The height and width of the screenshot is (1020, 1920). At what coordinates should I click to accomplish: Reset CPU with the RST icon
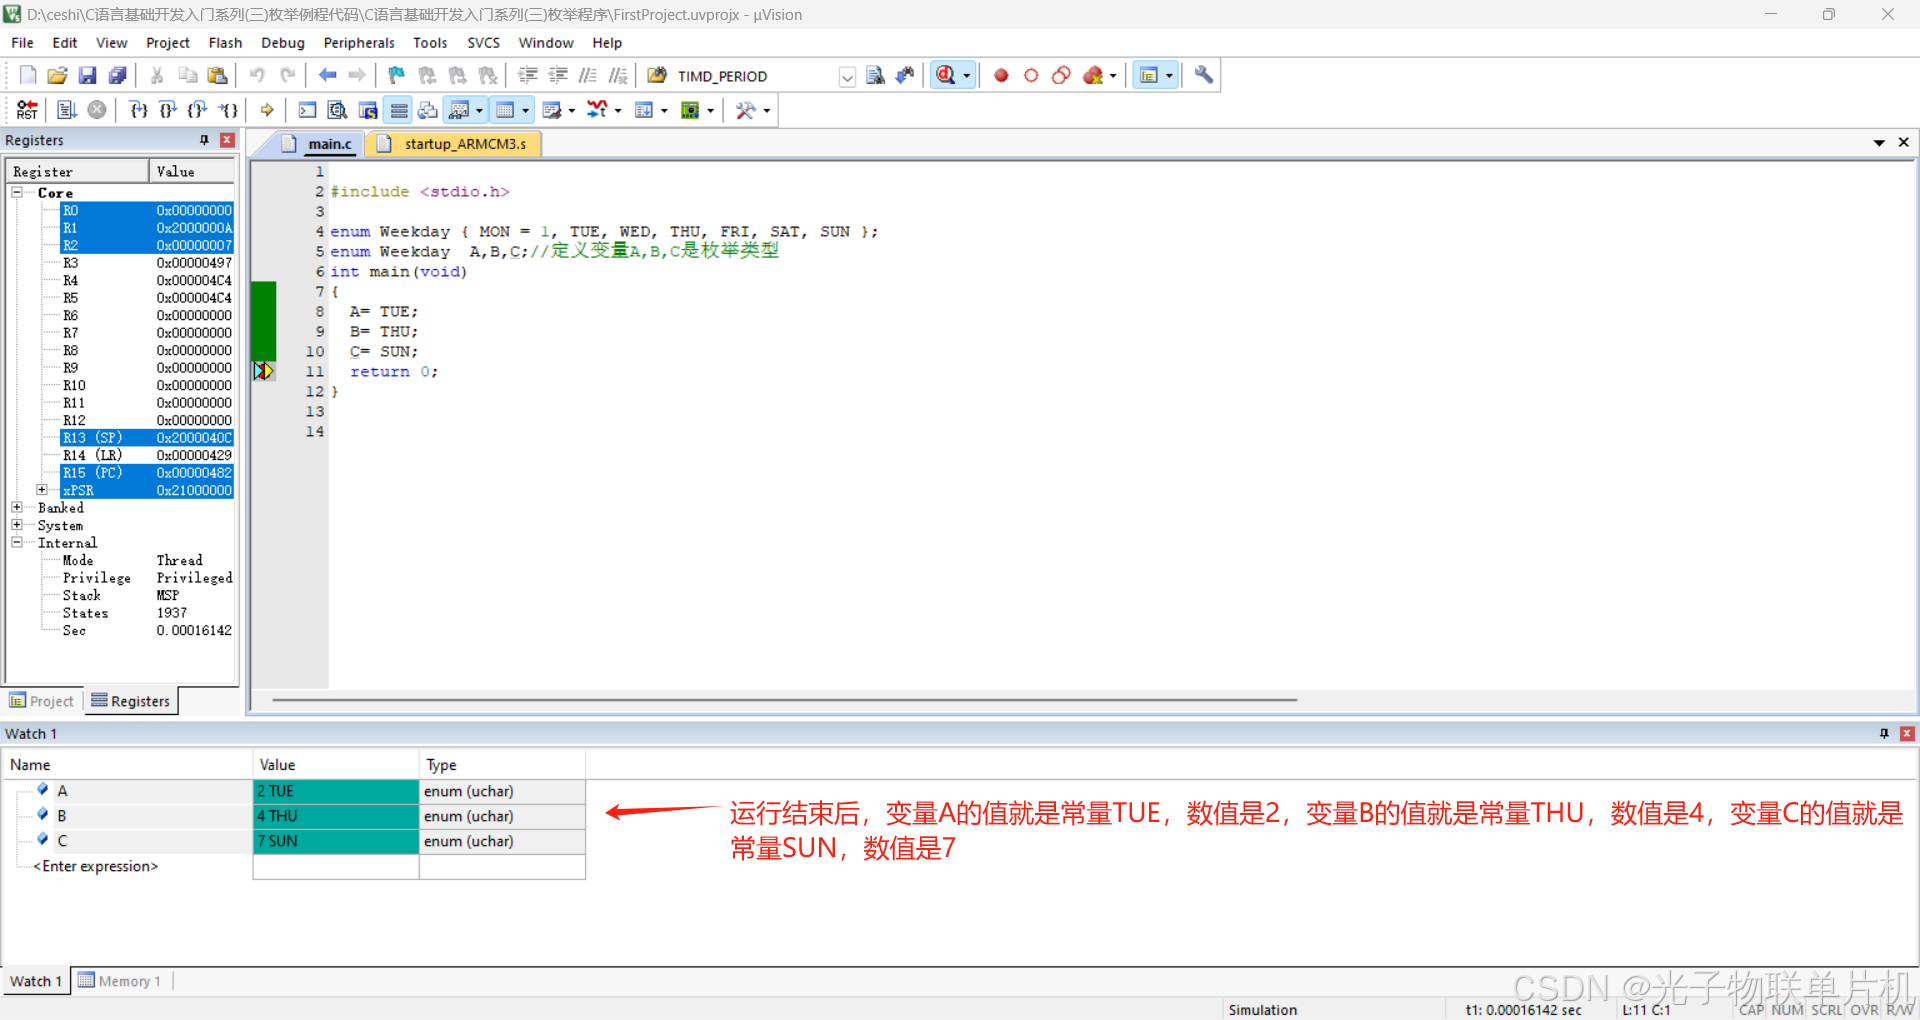pos(27,110)
